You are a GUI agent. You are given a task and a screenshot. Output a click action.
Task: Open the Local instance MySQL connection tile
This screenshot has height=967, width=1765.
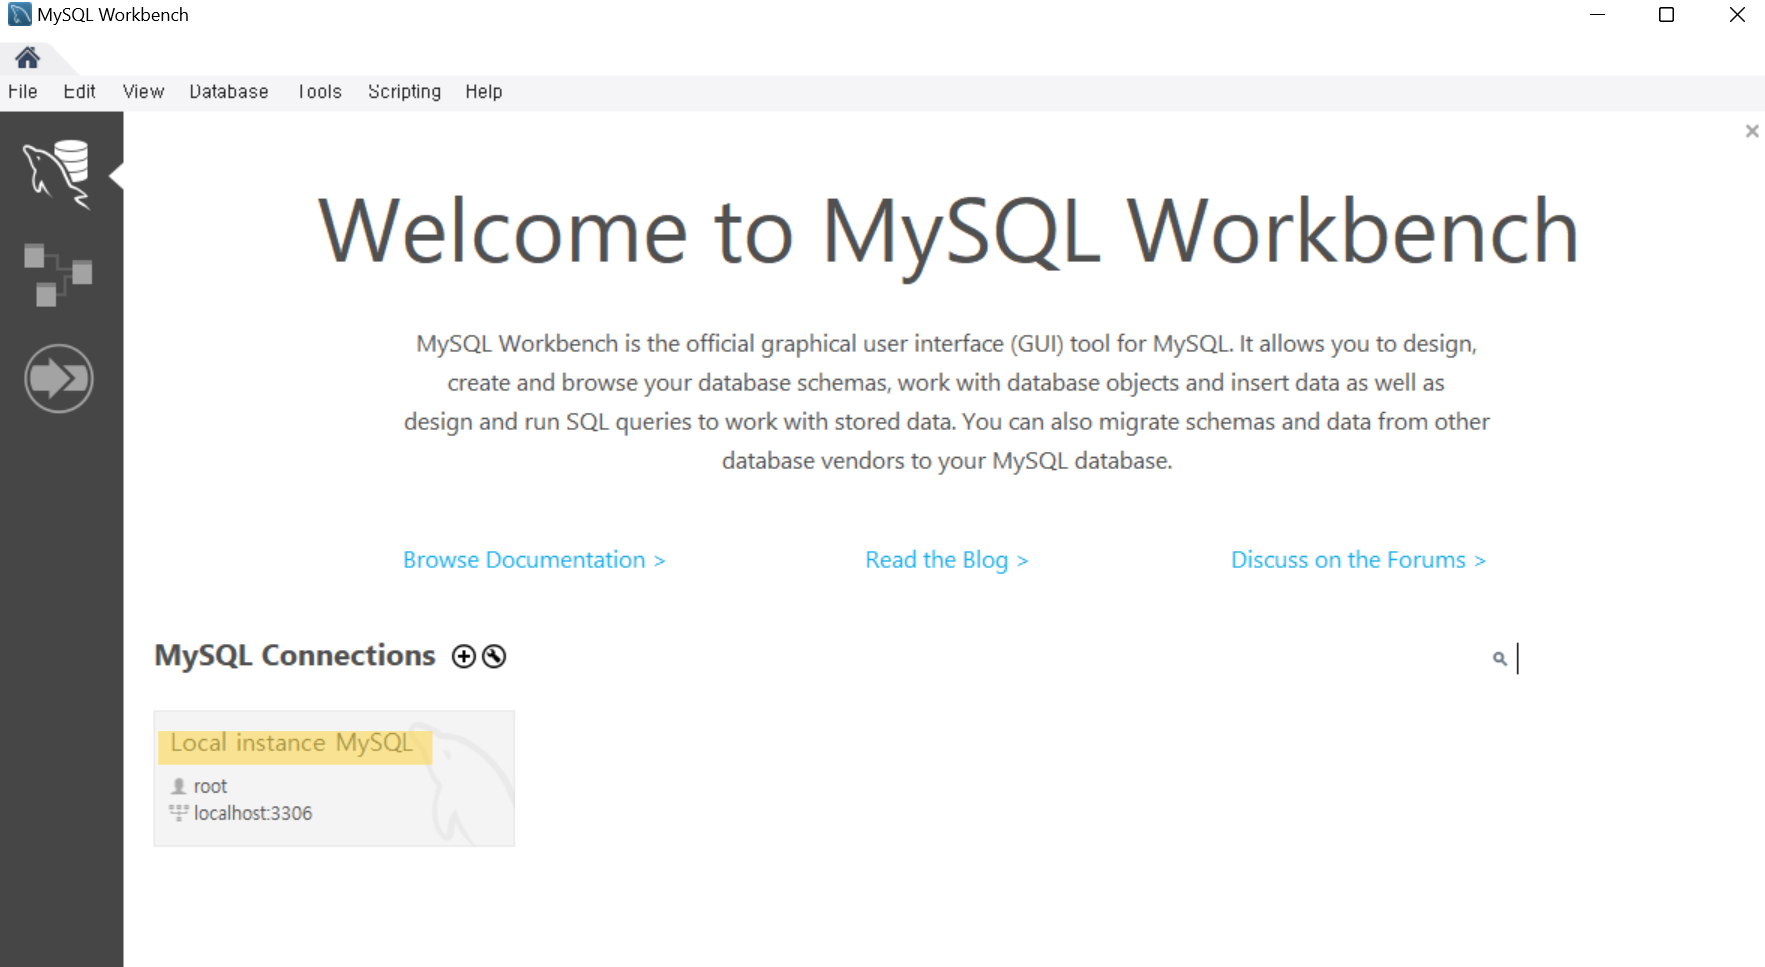click(x=334, y=778)
